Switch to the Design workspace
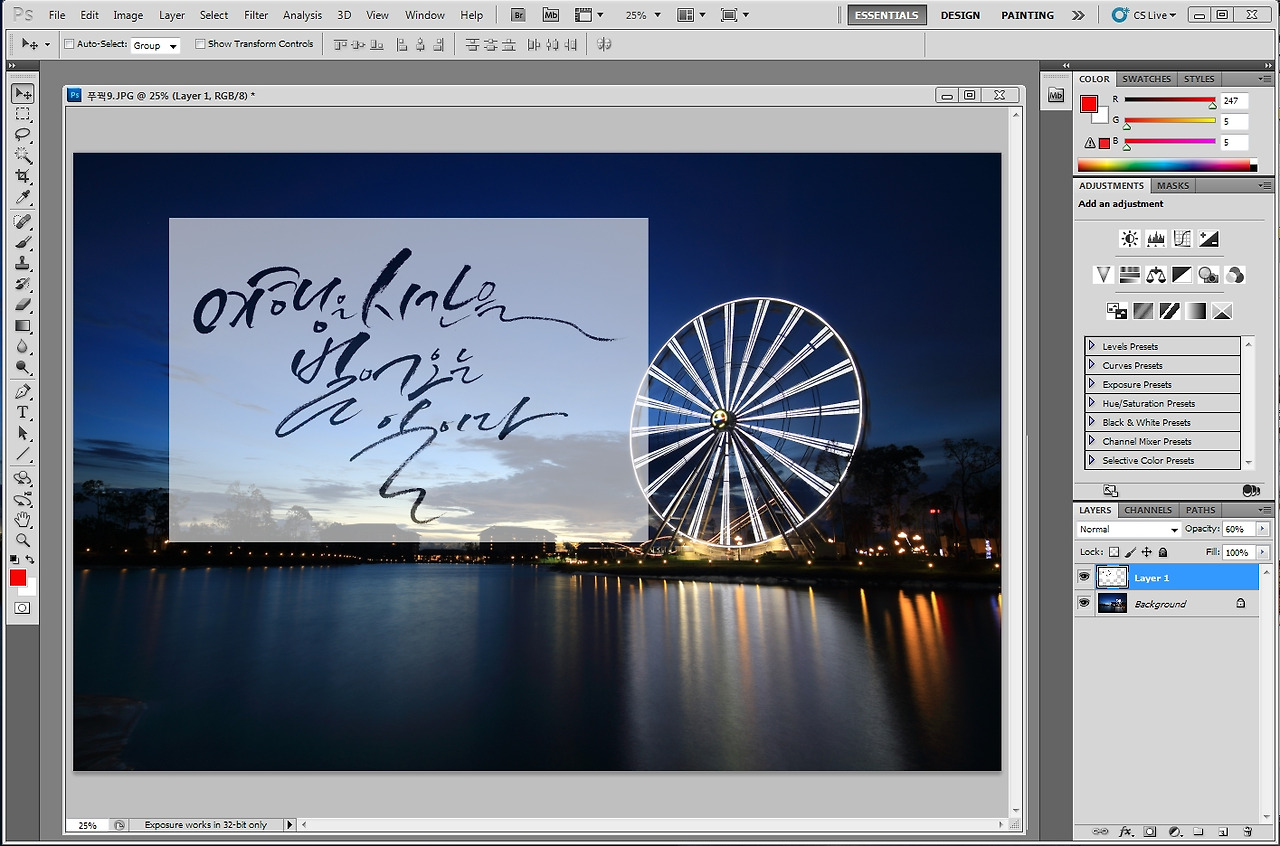Viewport: 1280px width, 846px height. [960, 15]
